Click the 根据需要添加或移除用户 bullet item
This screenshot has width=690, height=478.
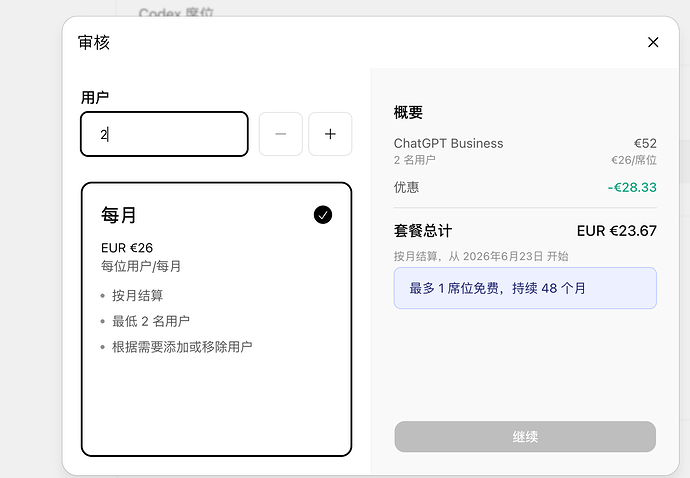(182, 347)
